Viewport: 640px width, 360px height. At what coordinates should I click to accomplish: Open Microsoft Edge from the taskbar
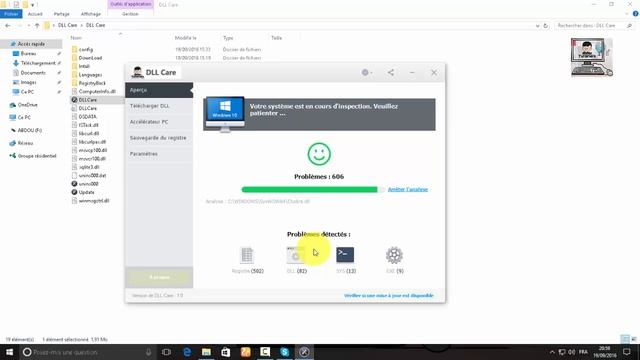click(x=187, y=352)
